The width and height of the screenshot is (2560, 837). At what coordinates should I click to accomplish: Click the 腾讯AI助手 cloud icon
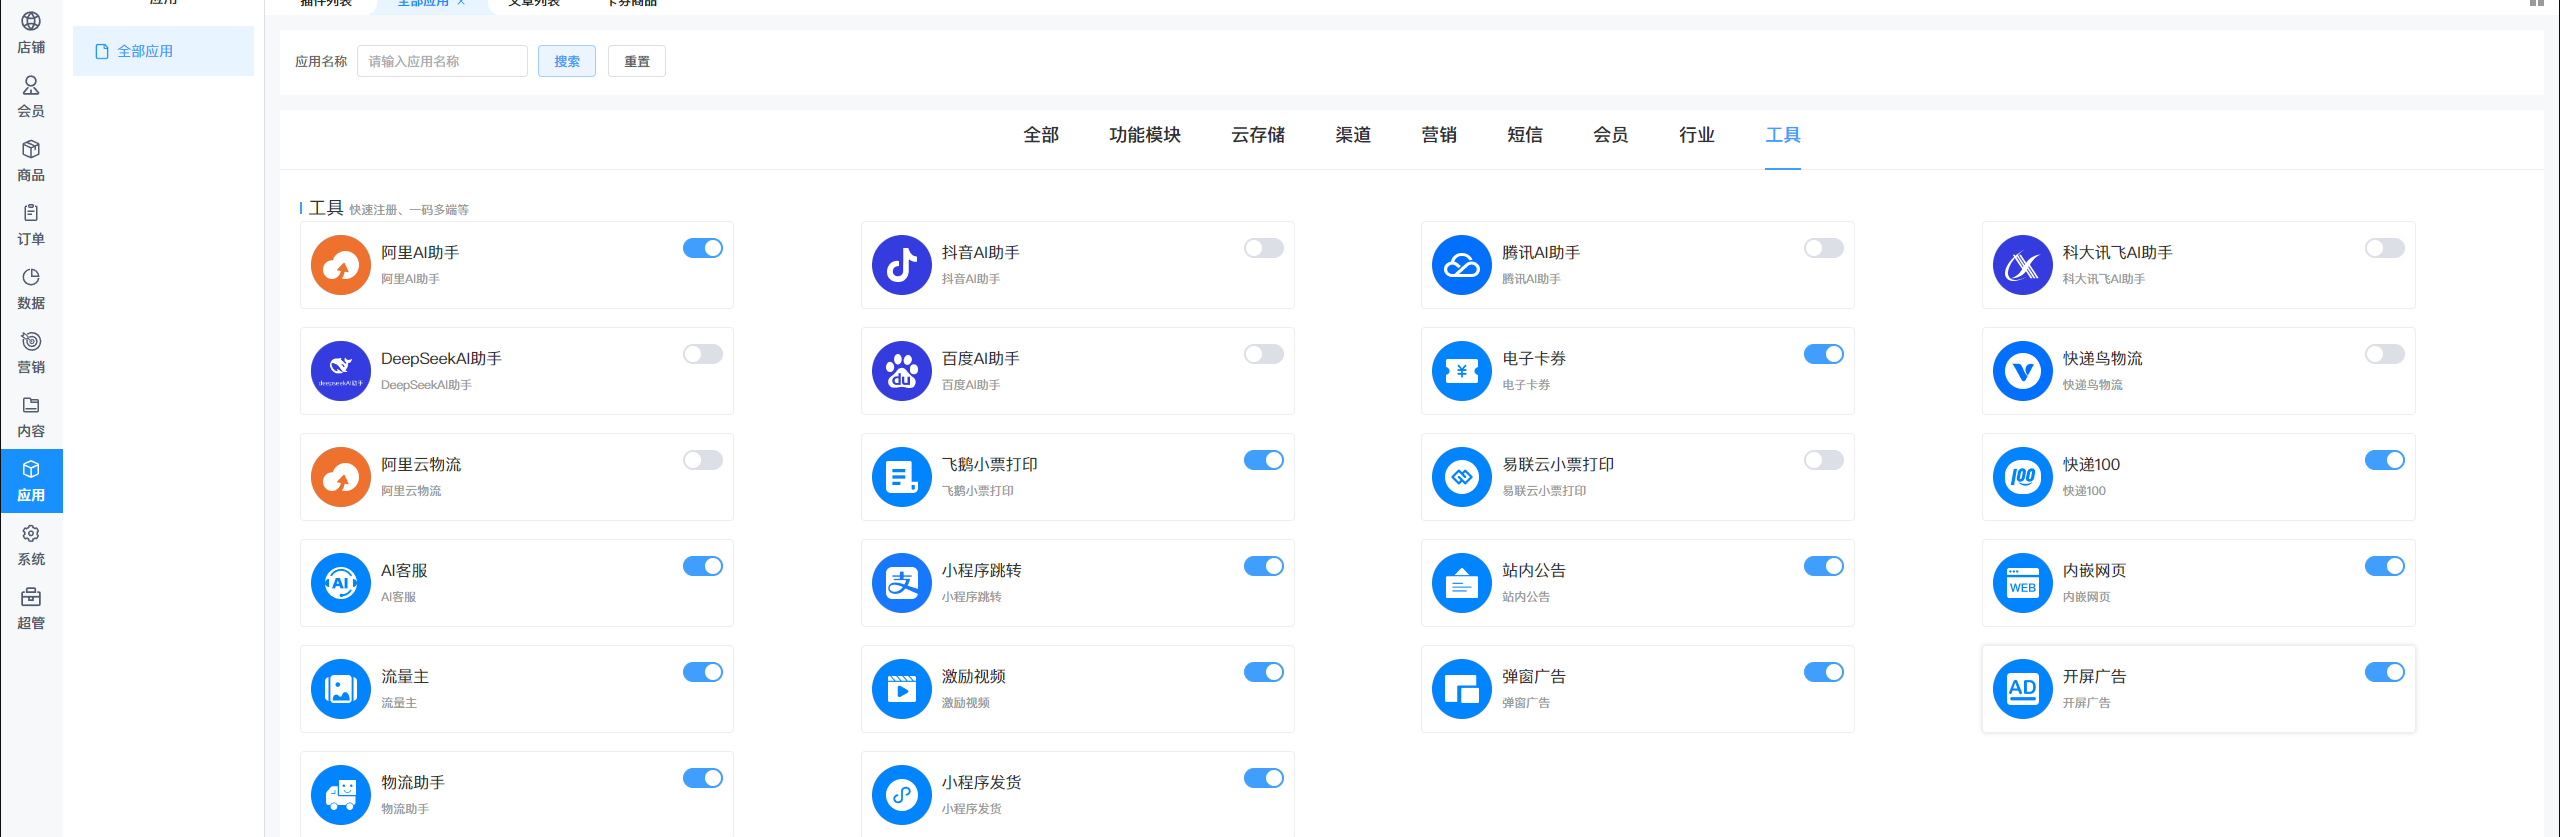pos(1462,265)
